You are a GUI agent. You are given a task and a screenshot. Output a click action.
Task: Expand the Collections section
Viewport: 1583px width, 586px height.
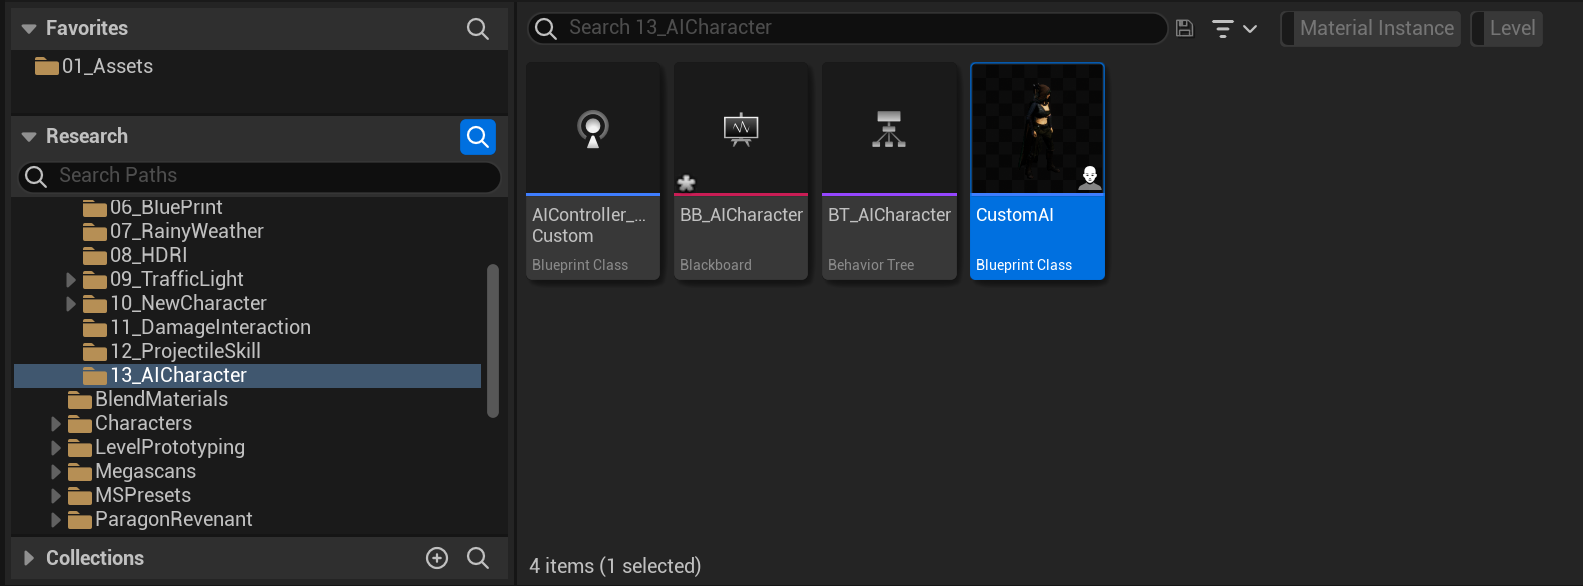click(x=29, y=558)
